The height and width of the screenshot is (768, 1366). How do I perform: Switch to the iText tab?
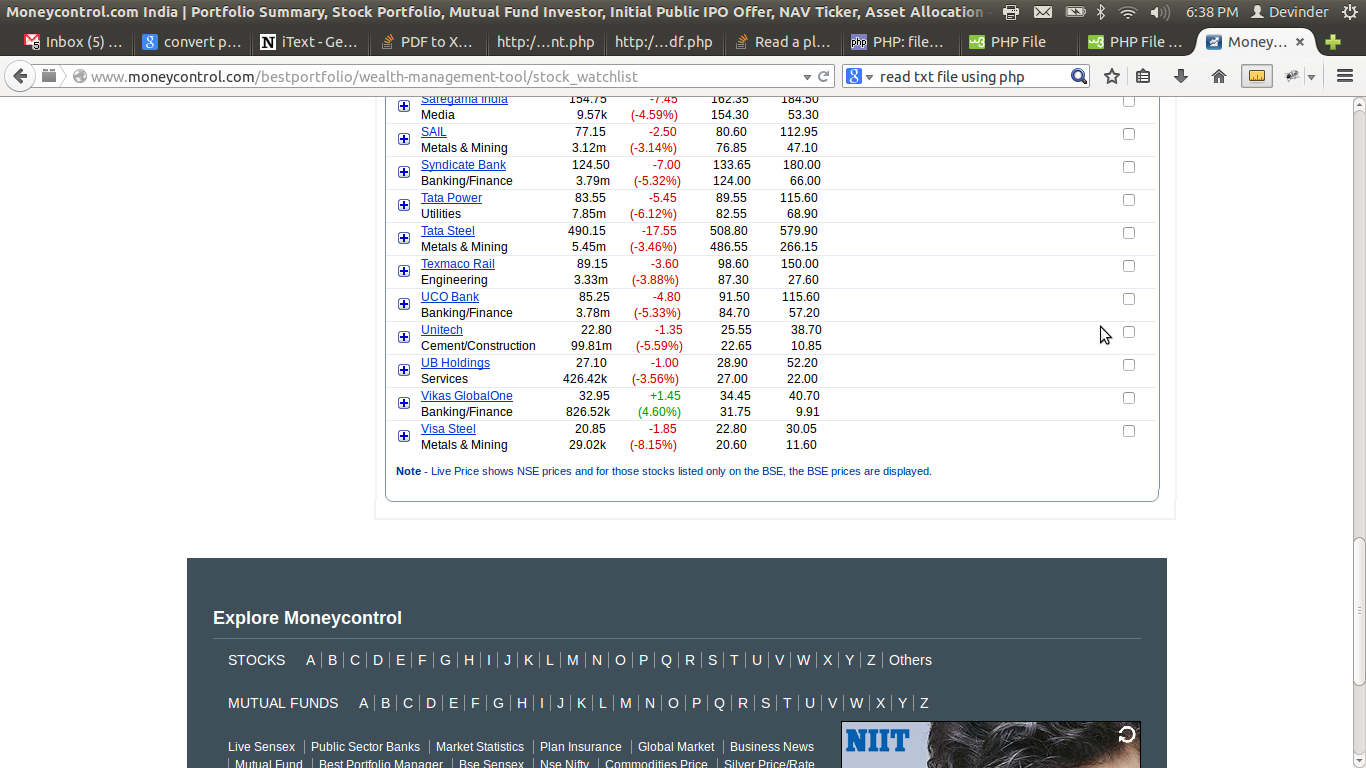point(310,42)
